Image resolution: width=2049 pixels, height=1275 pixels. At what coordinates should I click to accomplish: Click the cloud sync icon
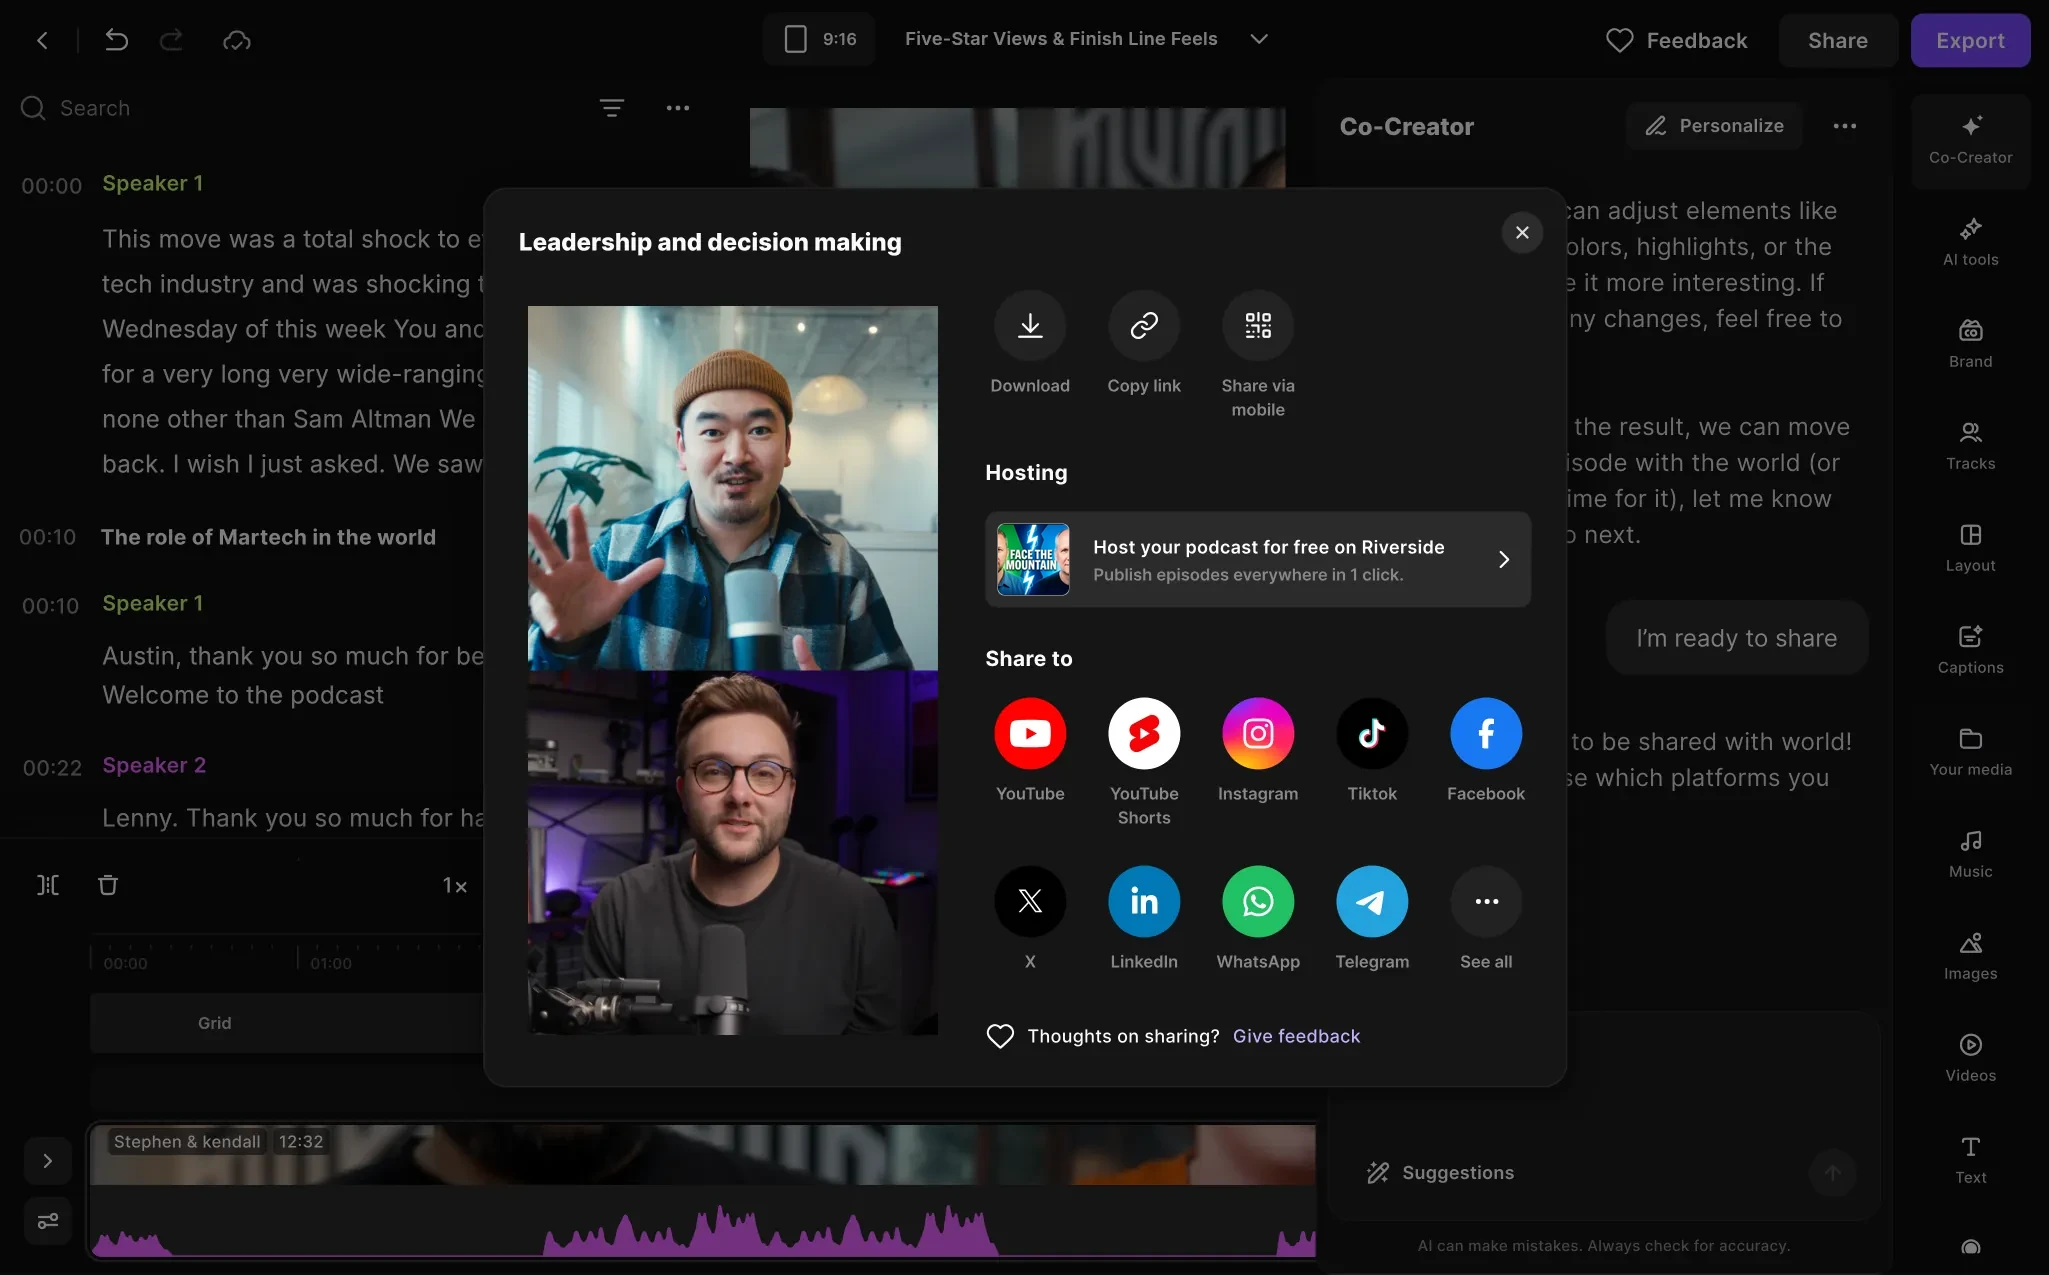click(x=237, y=40)
